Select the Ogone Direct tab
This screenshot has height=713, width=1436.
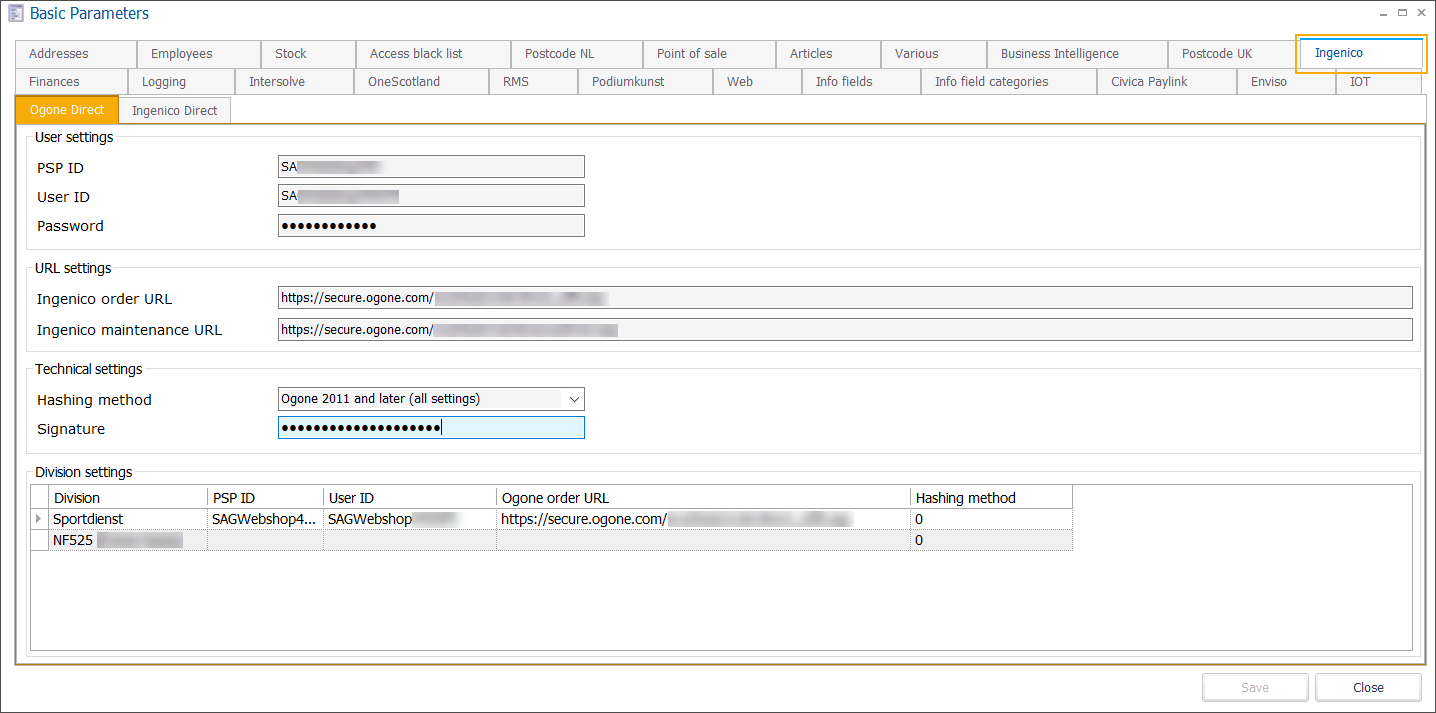pos(66,110)
